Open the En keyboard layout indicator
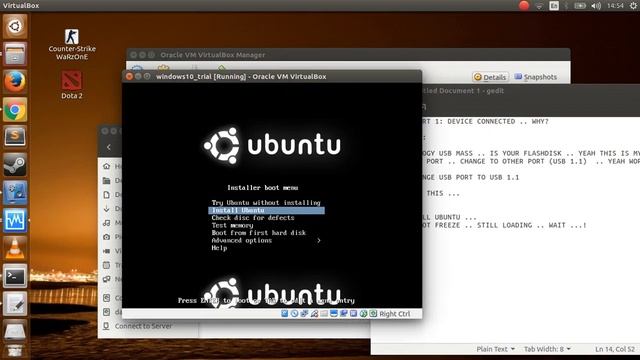 pyautogui.click(x=554, y=6)
